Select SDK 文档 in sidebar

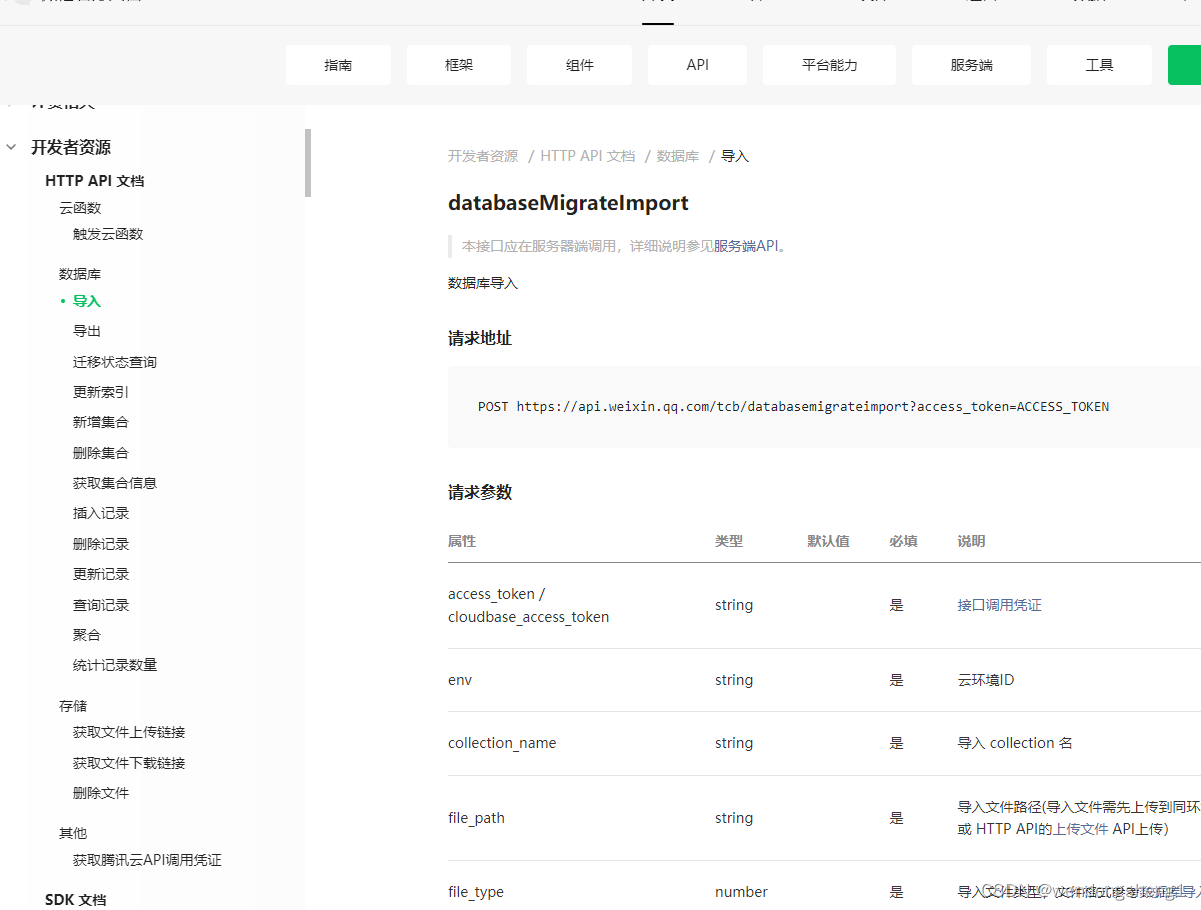[x=76, y=900]
